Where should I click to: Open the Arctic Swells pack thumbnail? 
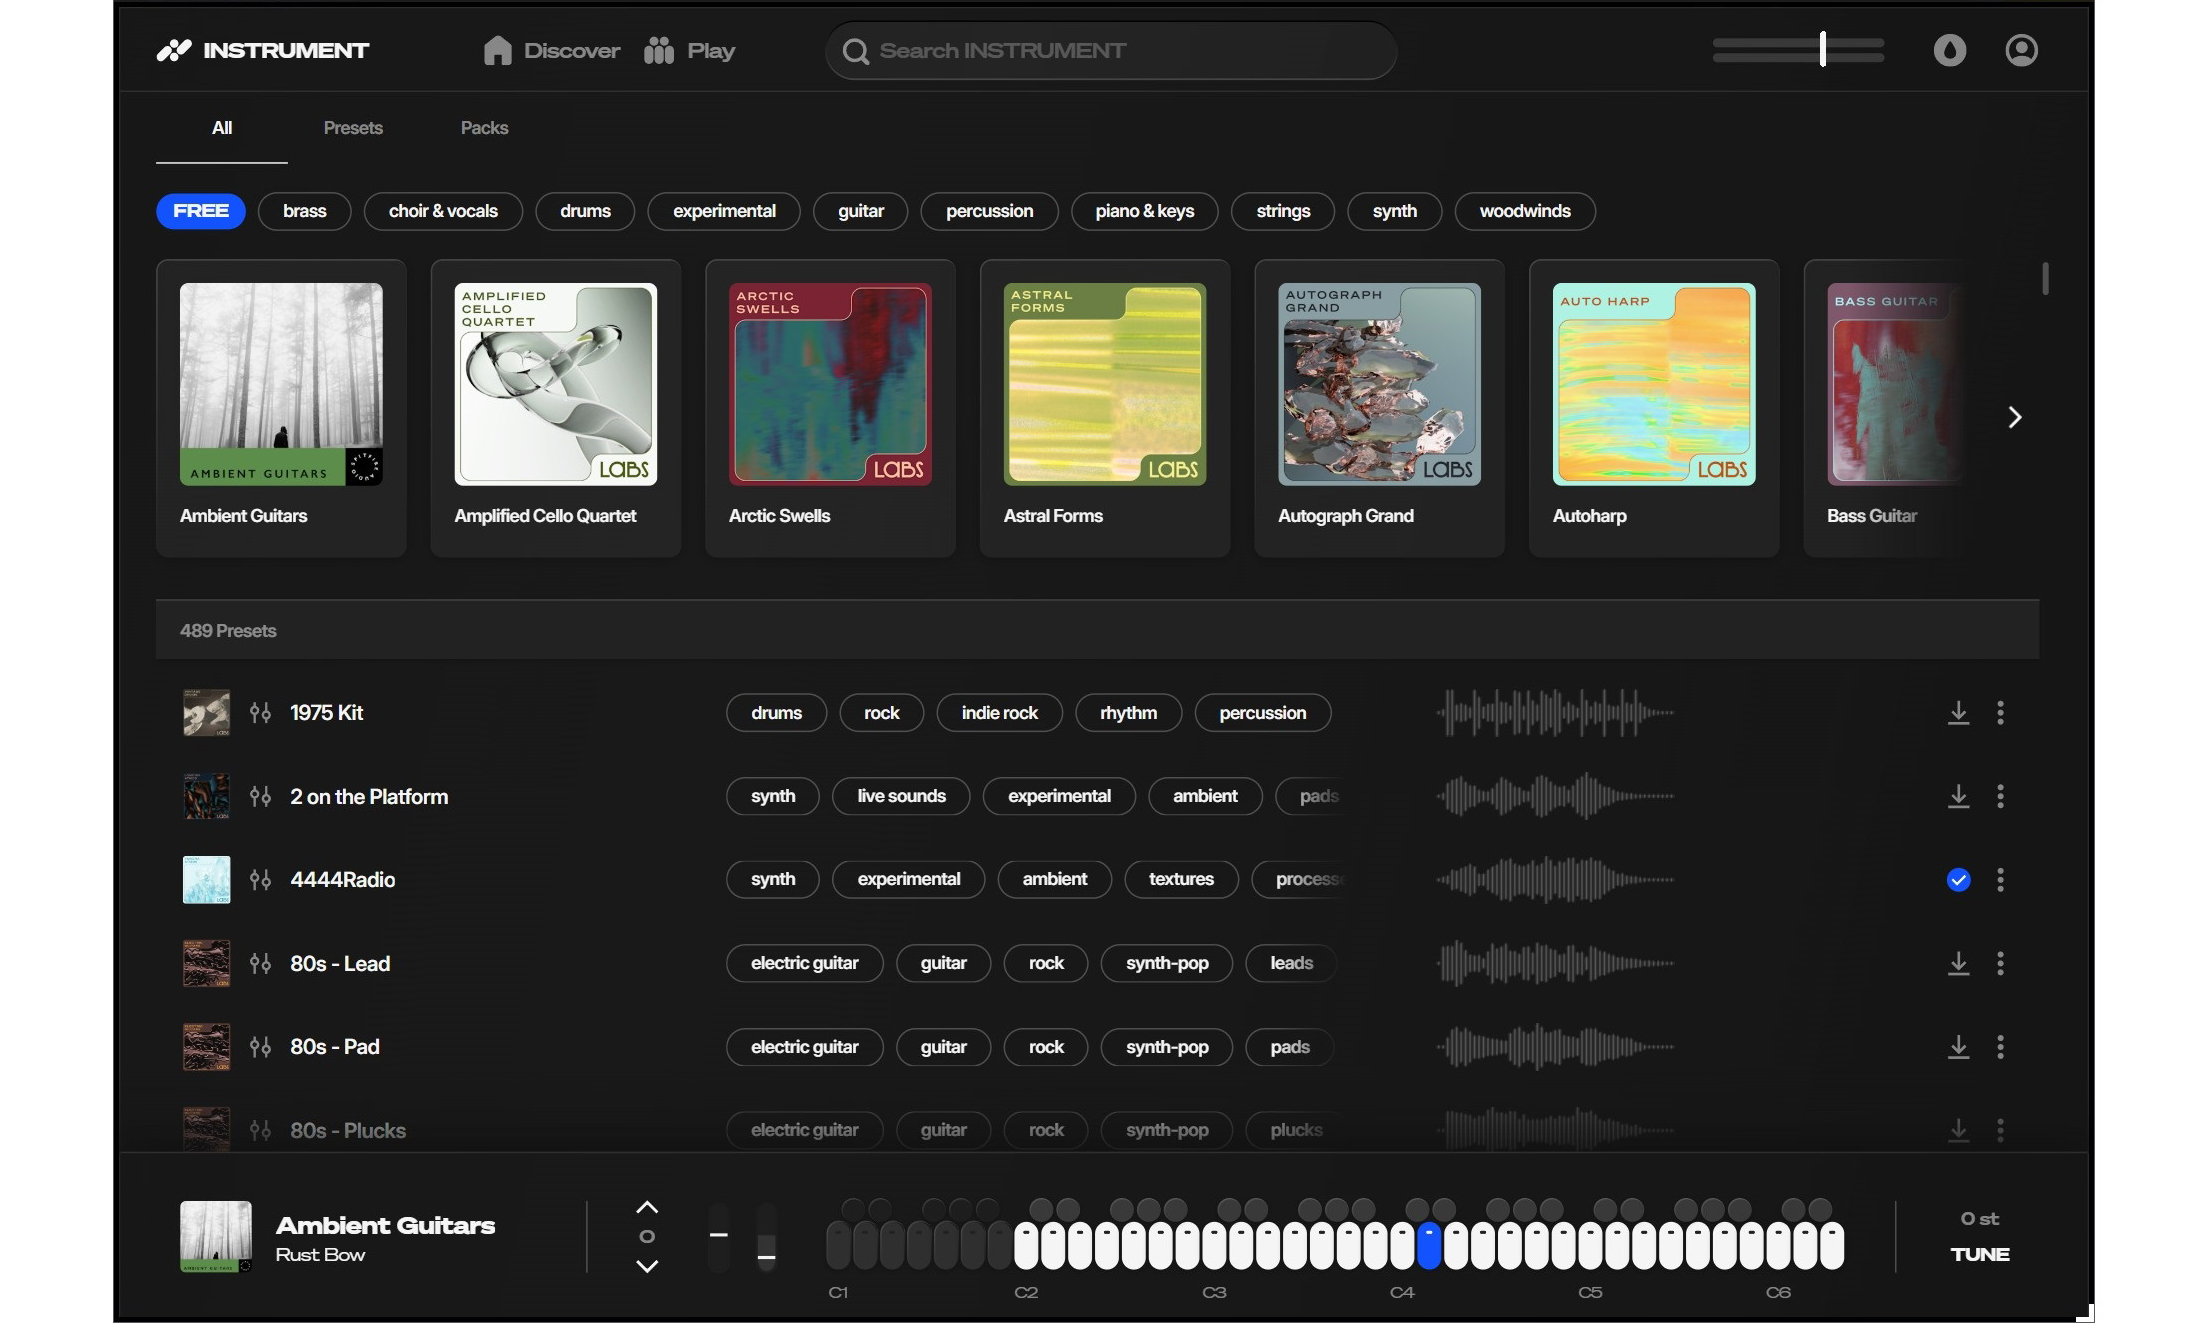830,385
